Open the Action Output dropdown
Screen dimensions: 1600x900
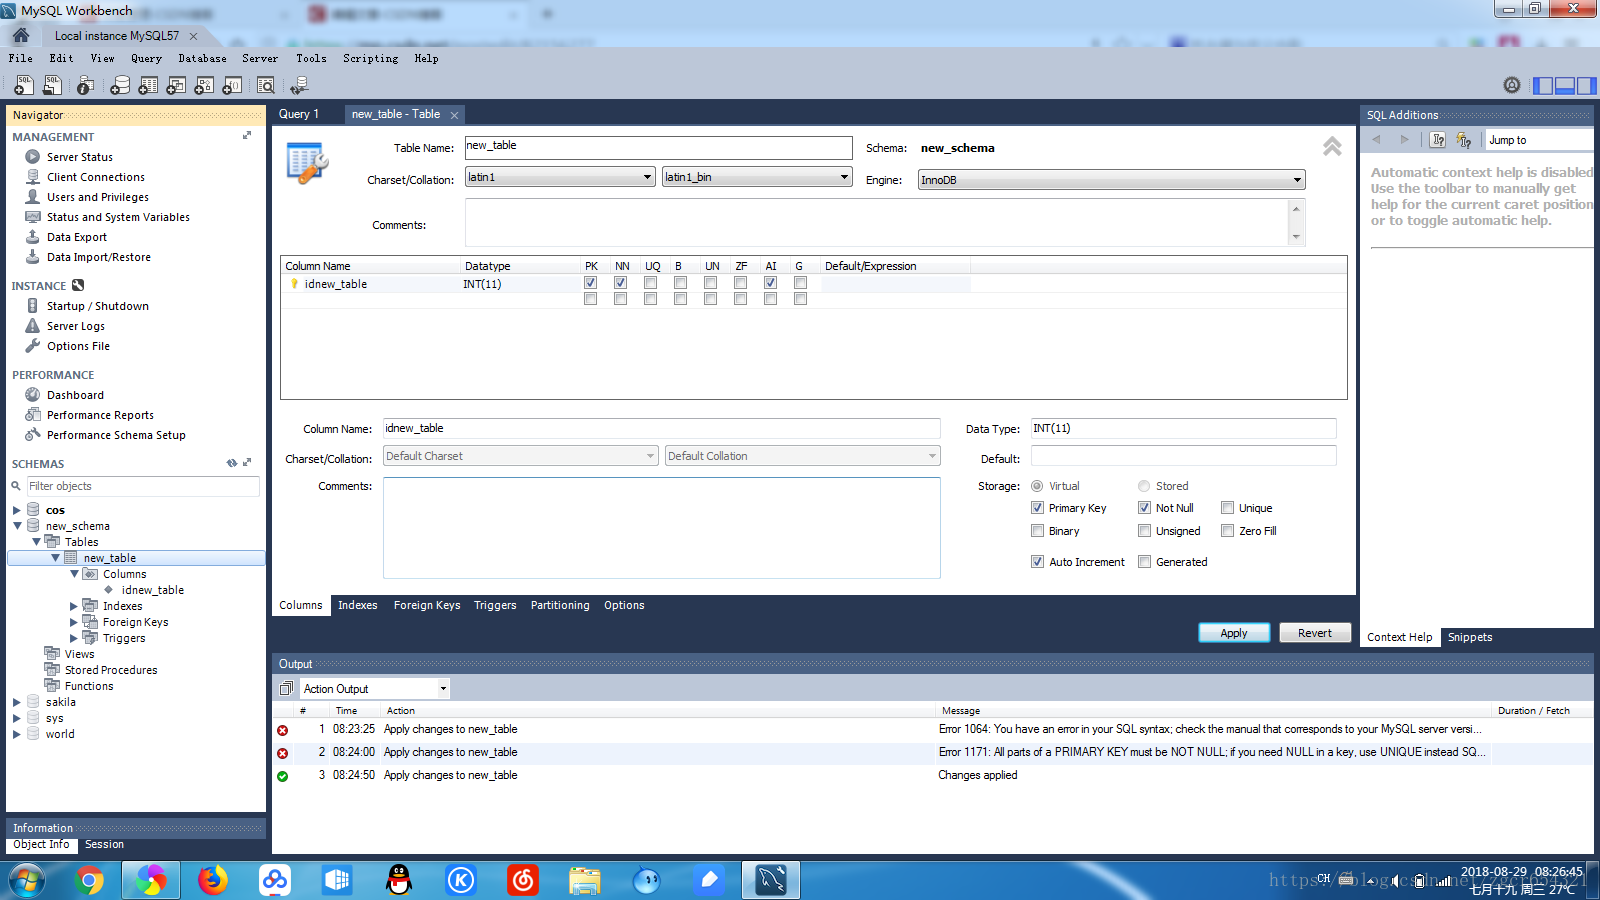pos(375,688)
